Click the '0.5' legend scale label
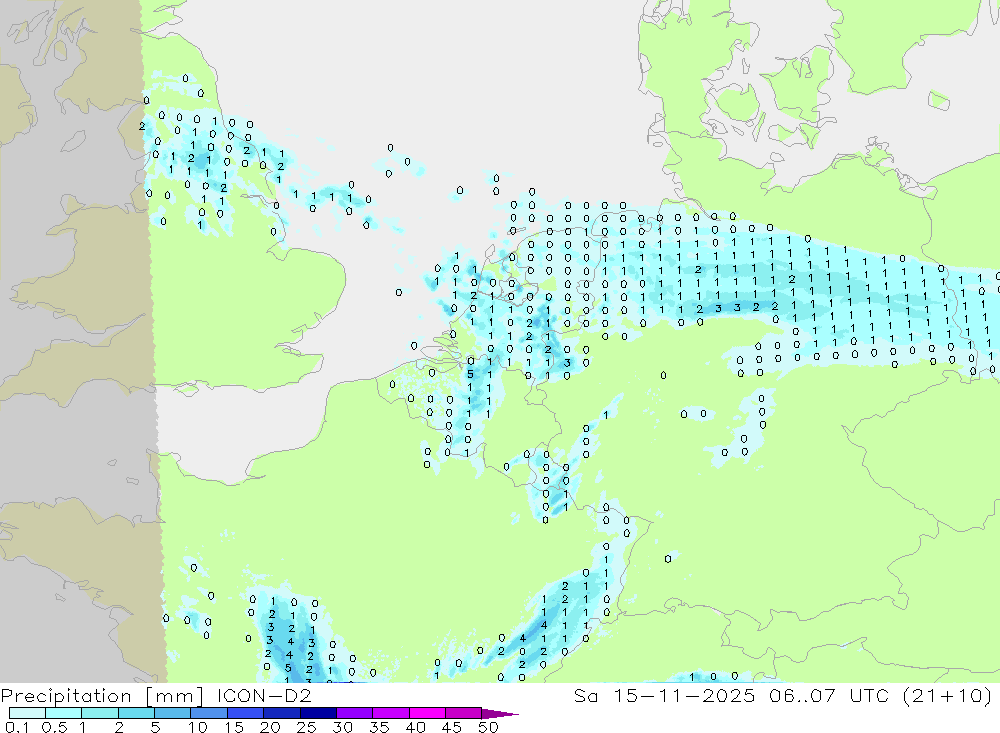The image size is (1000, 733). pyautogui.click(x=54, y=727)
